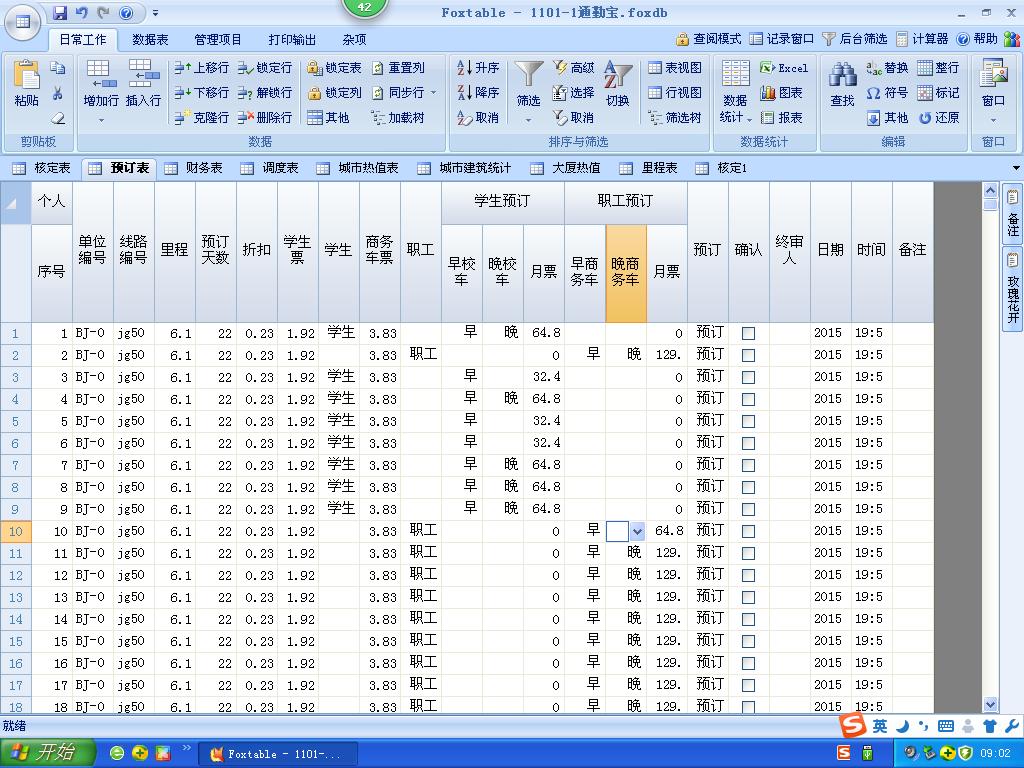Click the 图表 chart icon

point(767,93)
